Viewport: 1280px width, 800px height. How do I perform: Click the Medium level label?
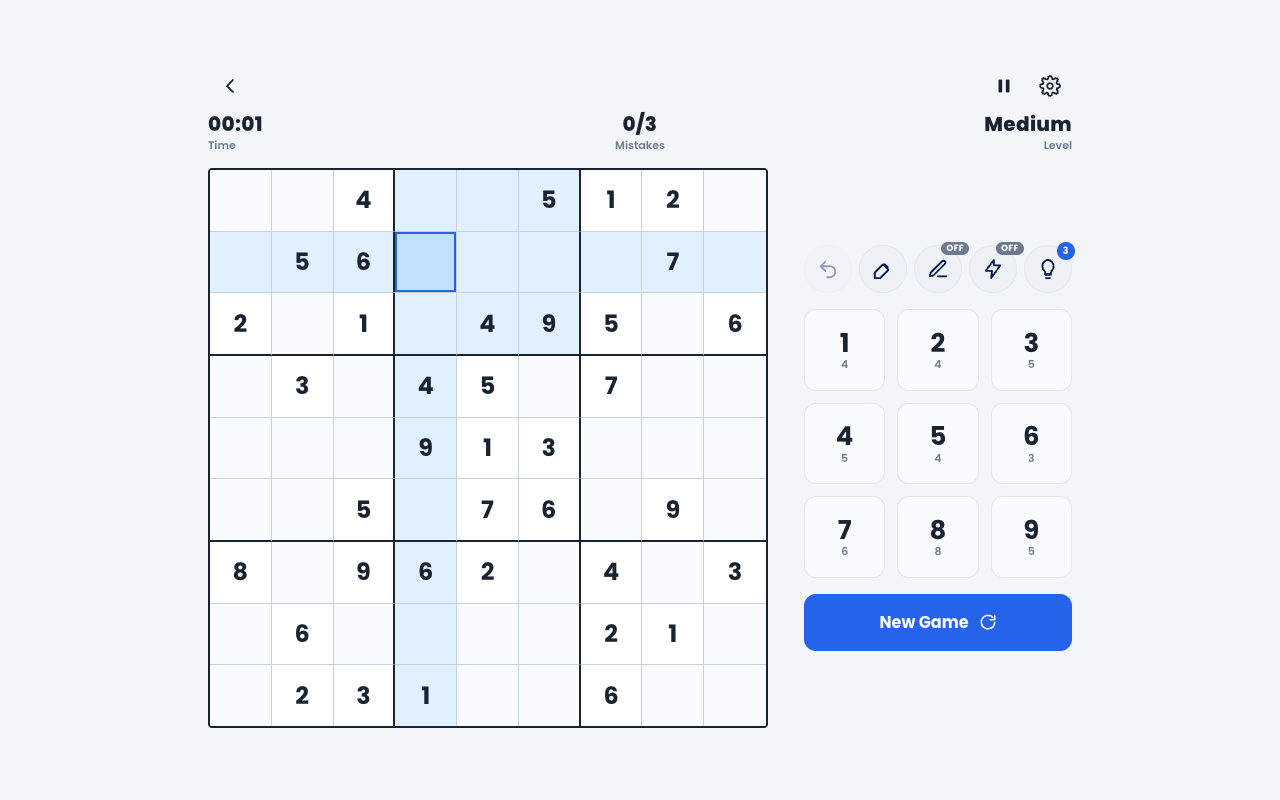[1027, 124]
